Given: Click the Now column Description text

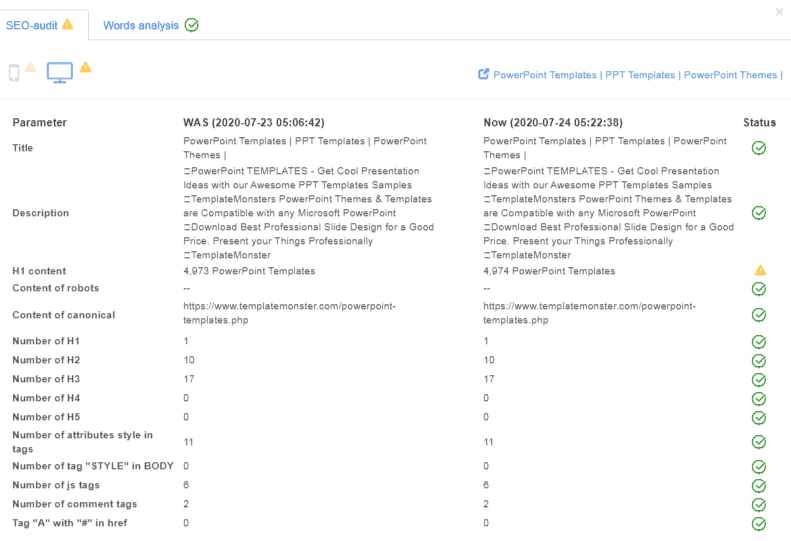Looking at the screenshot, I should [x=609, y=213].
